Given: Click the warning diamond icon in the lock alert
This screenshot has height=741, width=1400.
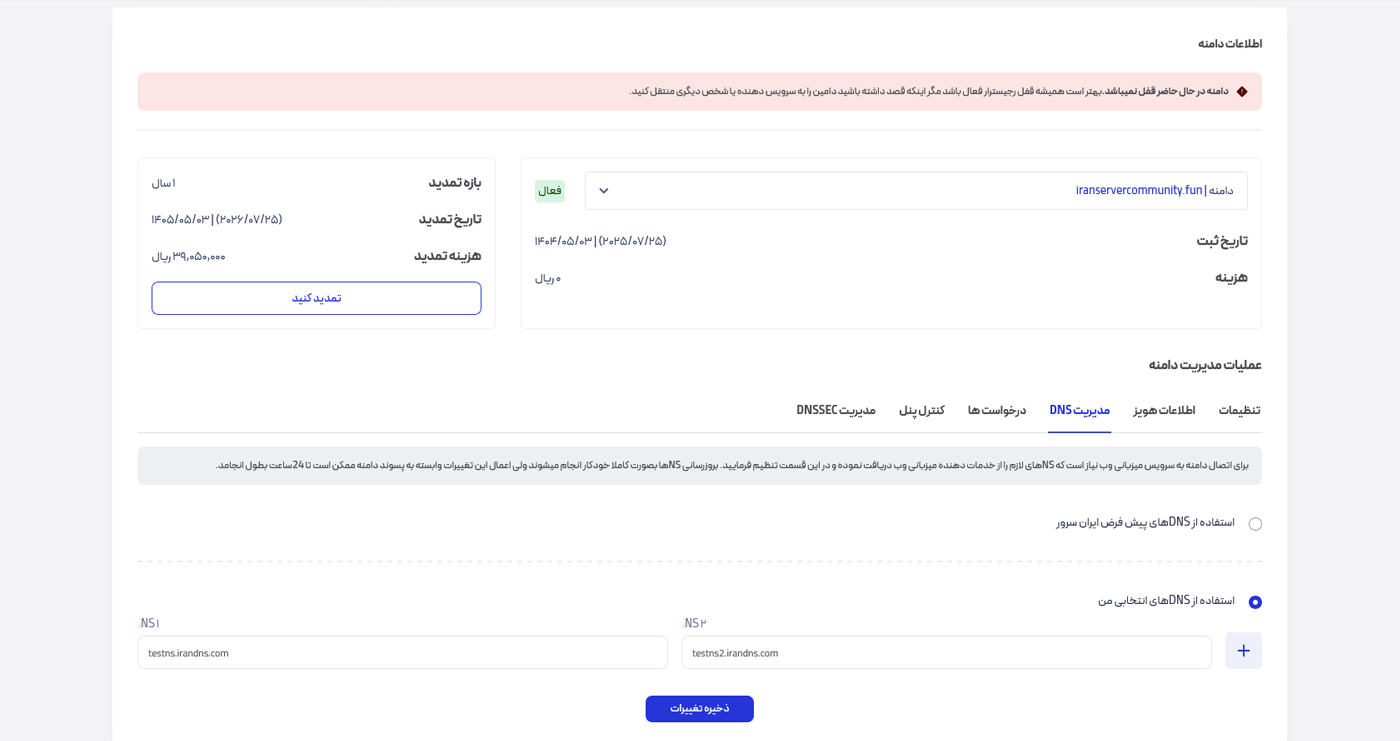Looking at the screenshot, I should click(x=1242, y=91).
